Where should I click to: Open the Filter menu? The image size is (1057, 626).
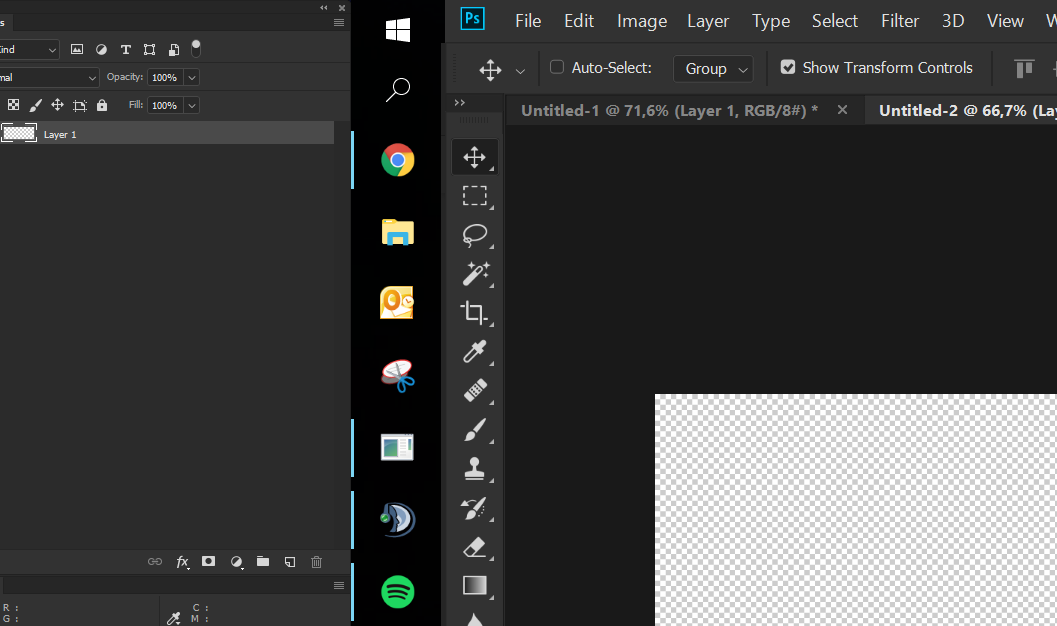point(899,21)
